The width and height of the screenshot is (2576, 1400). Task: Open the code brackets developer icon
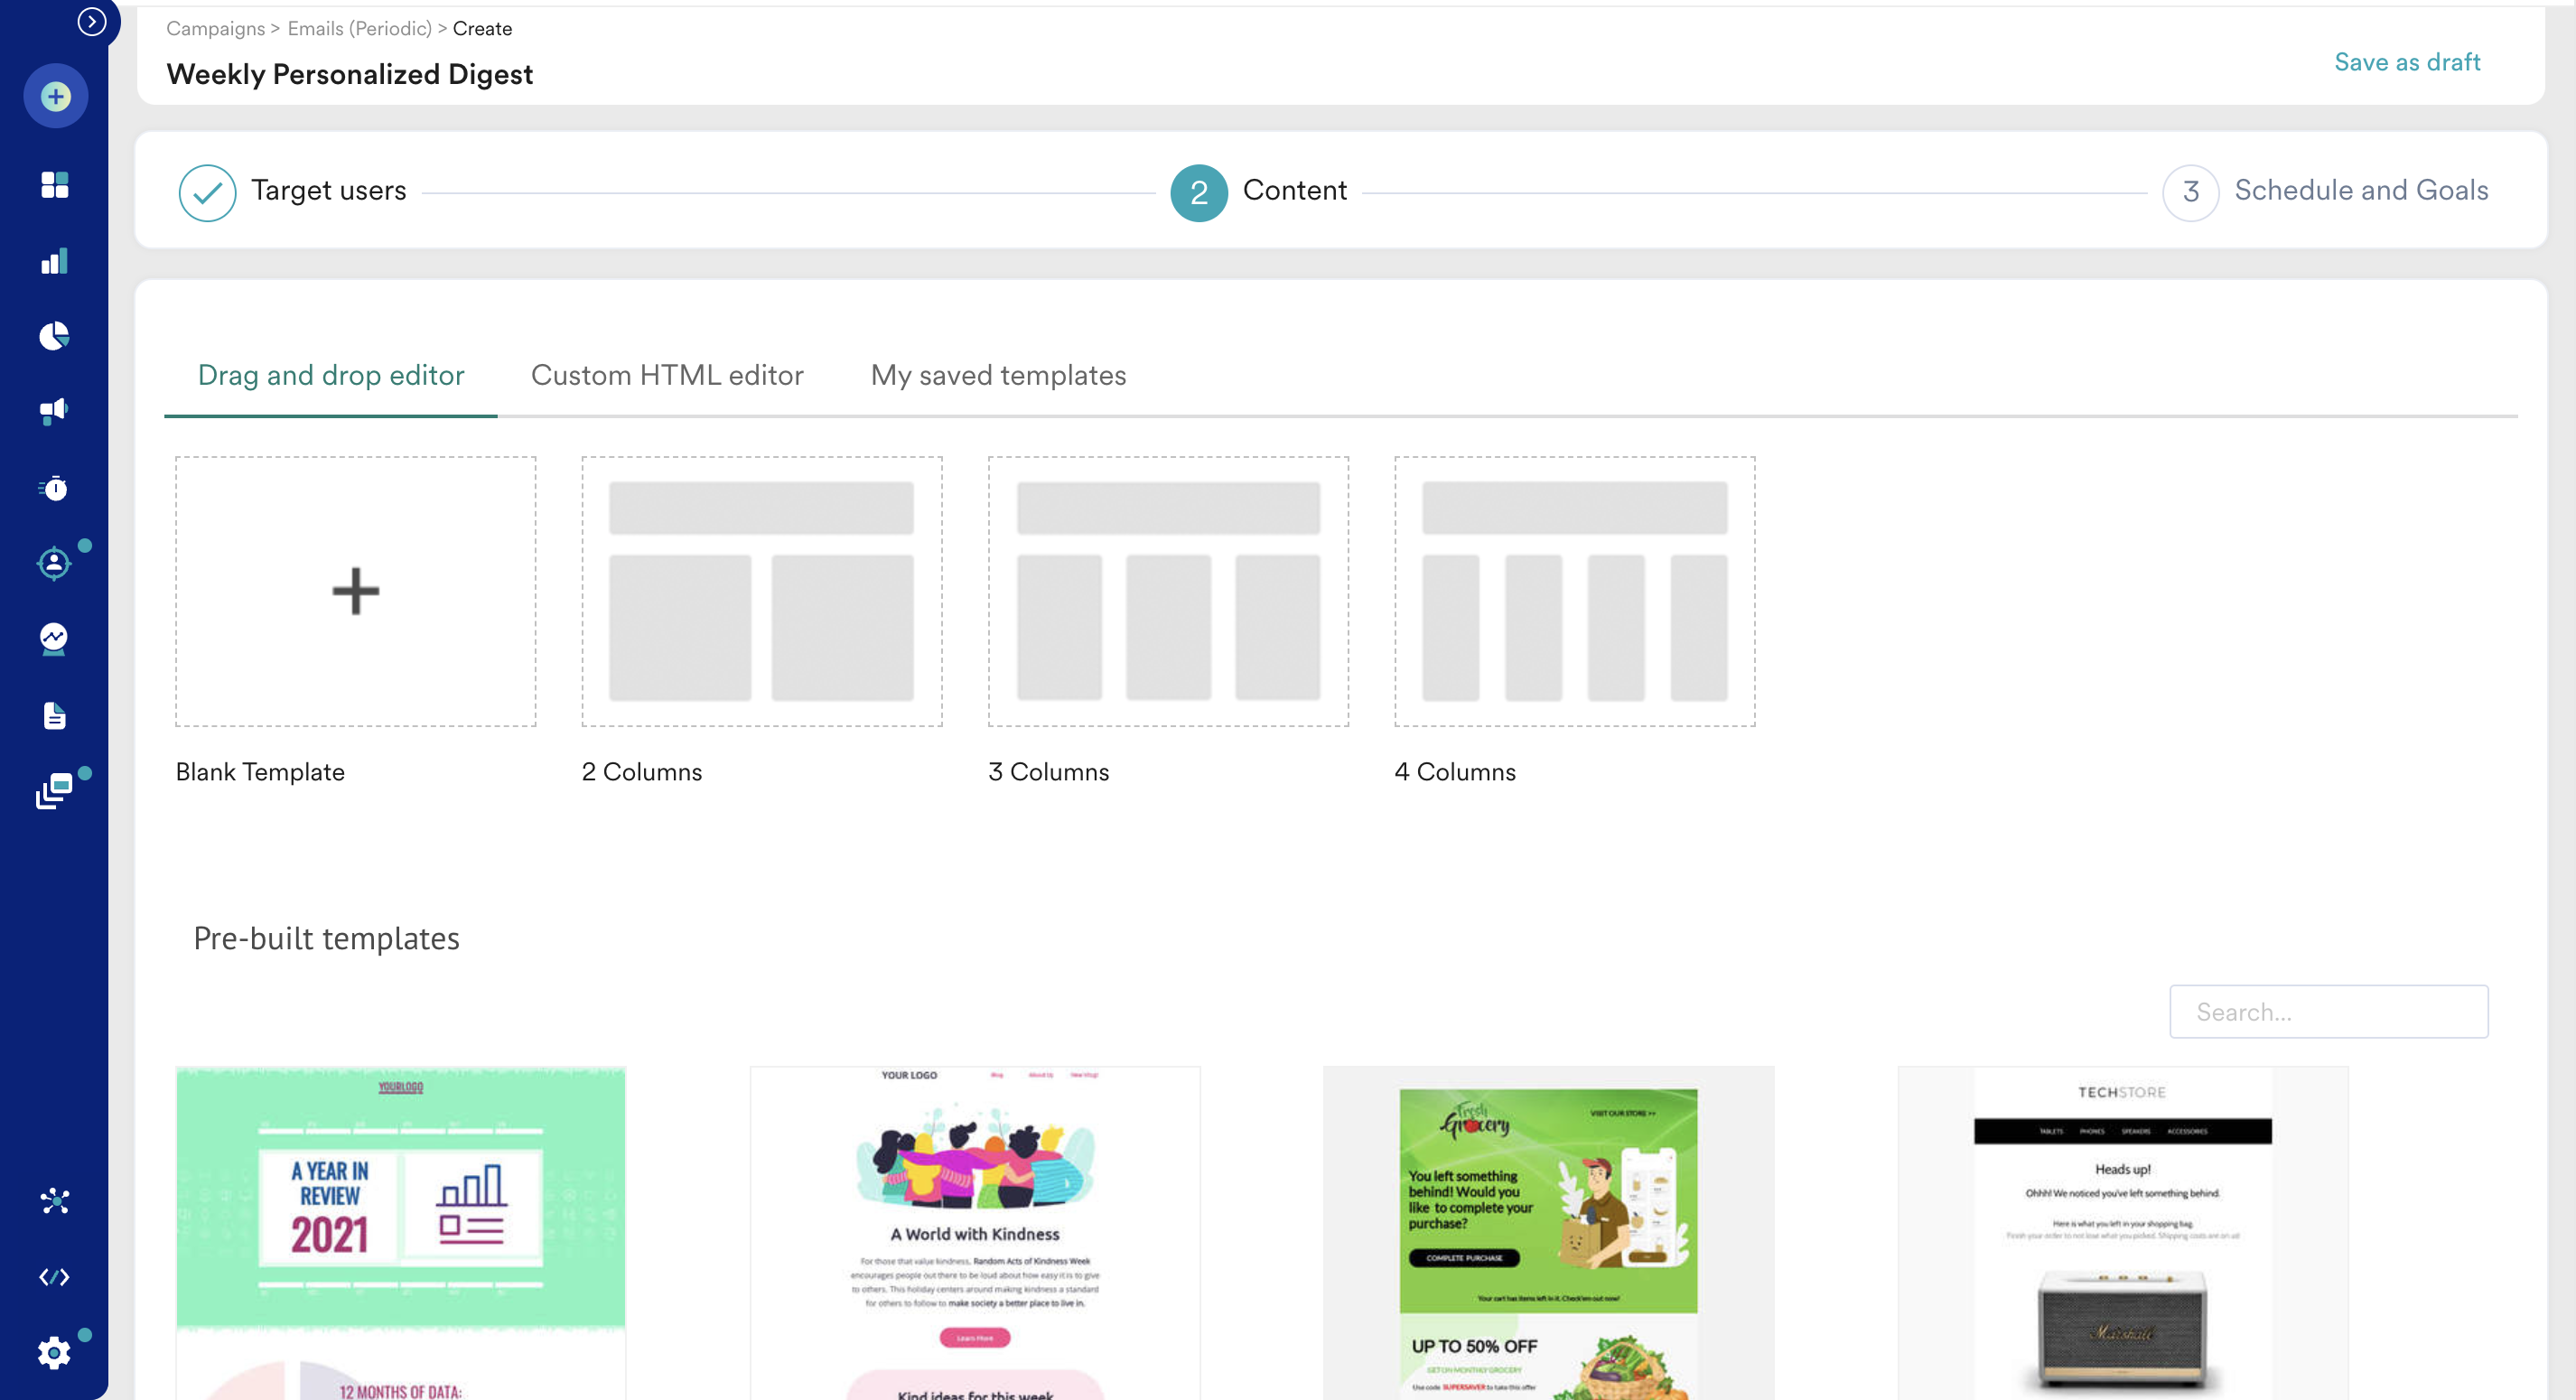point(54,1277)
